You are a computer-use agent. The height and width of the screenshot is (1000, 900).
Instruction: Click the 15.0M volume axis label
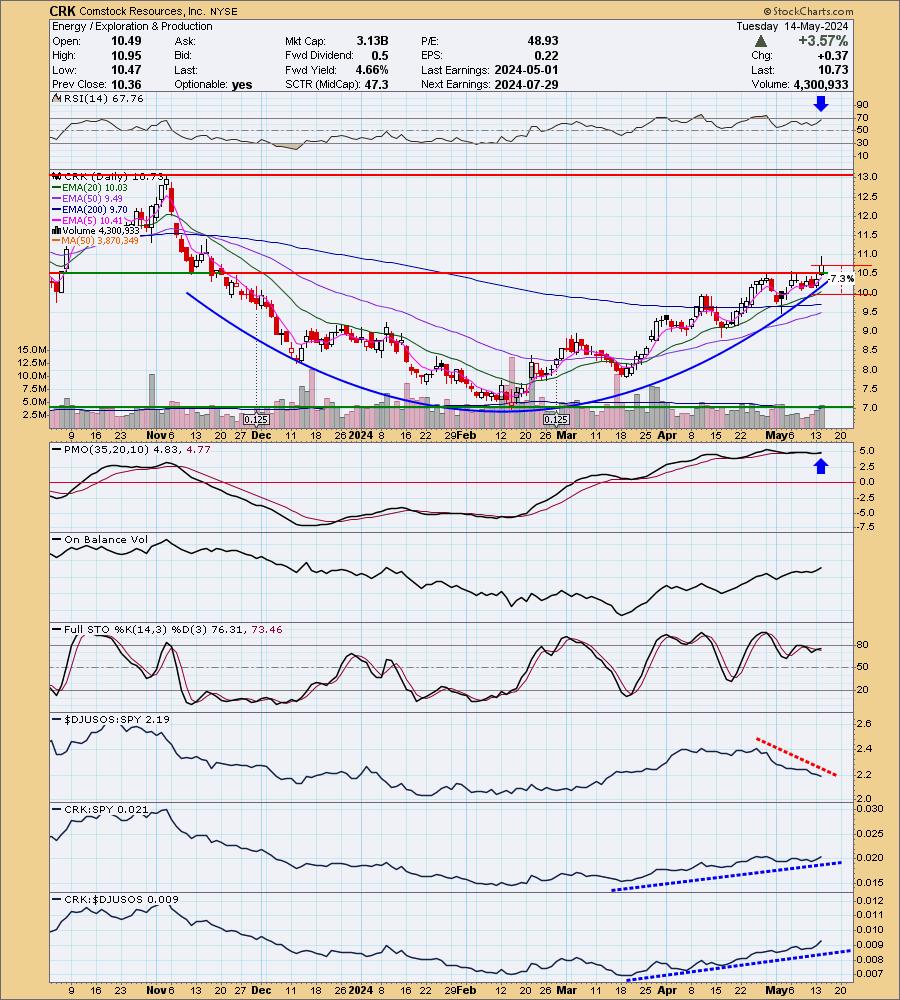[x=32, y=349]
